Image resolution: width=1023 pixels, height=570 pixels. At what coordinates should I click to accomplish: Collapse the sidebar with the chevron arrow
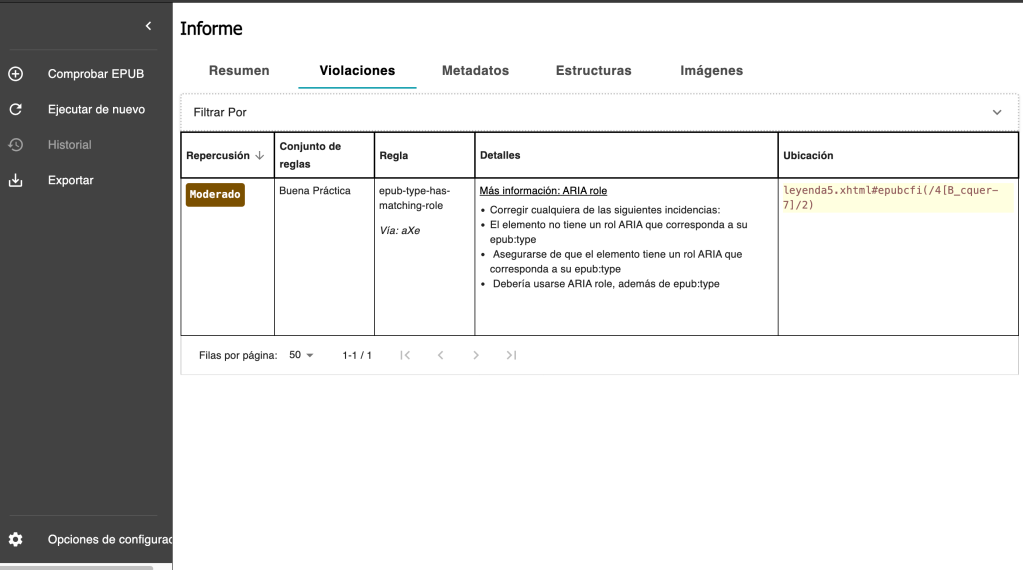[x=148, y=26]
